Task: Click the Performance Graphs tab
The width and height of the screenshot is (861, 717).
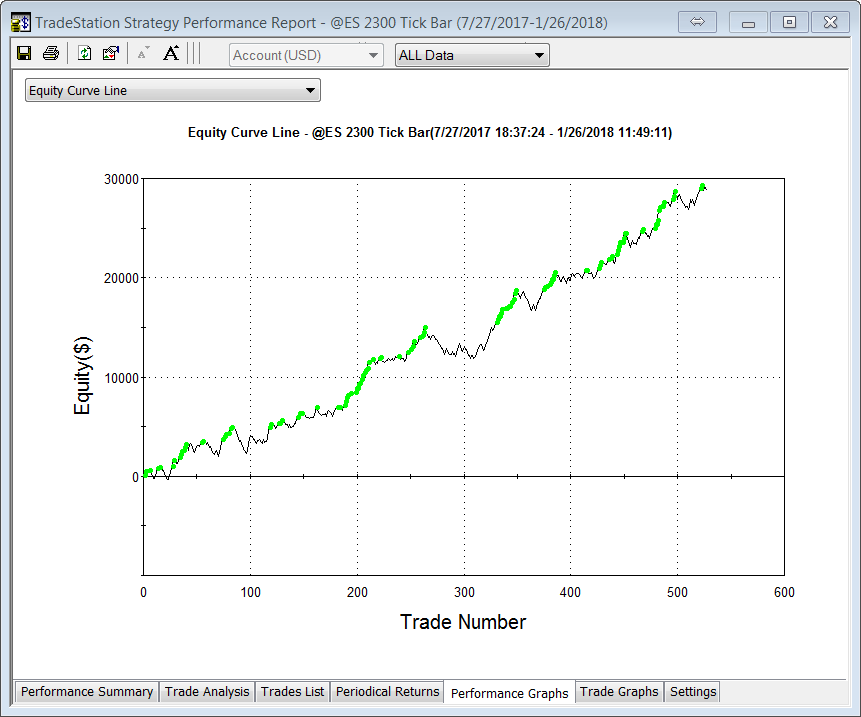Action: coord(509,693)
